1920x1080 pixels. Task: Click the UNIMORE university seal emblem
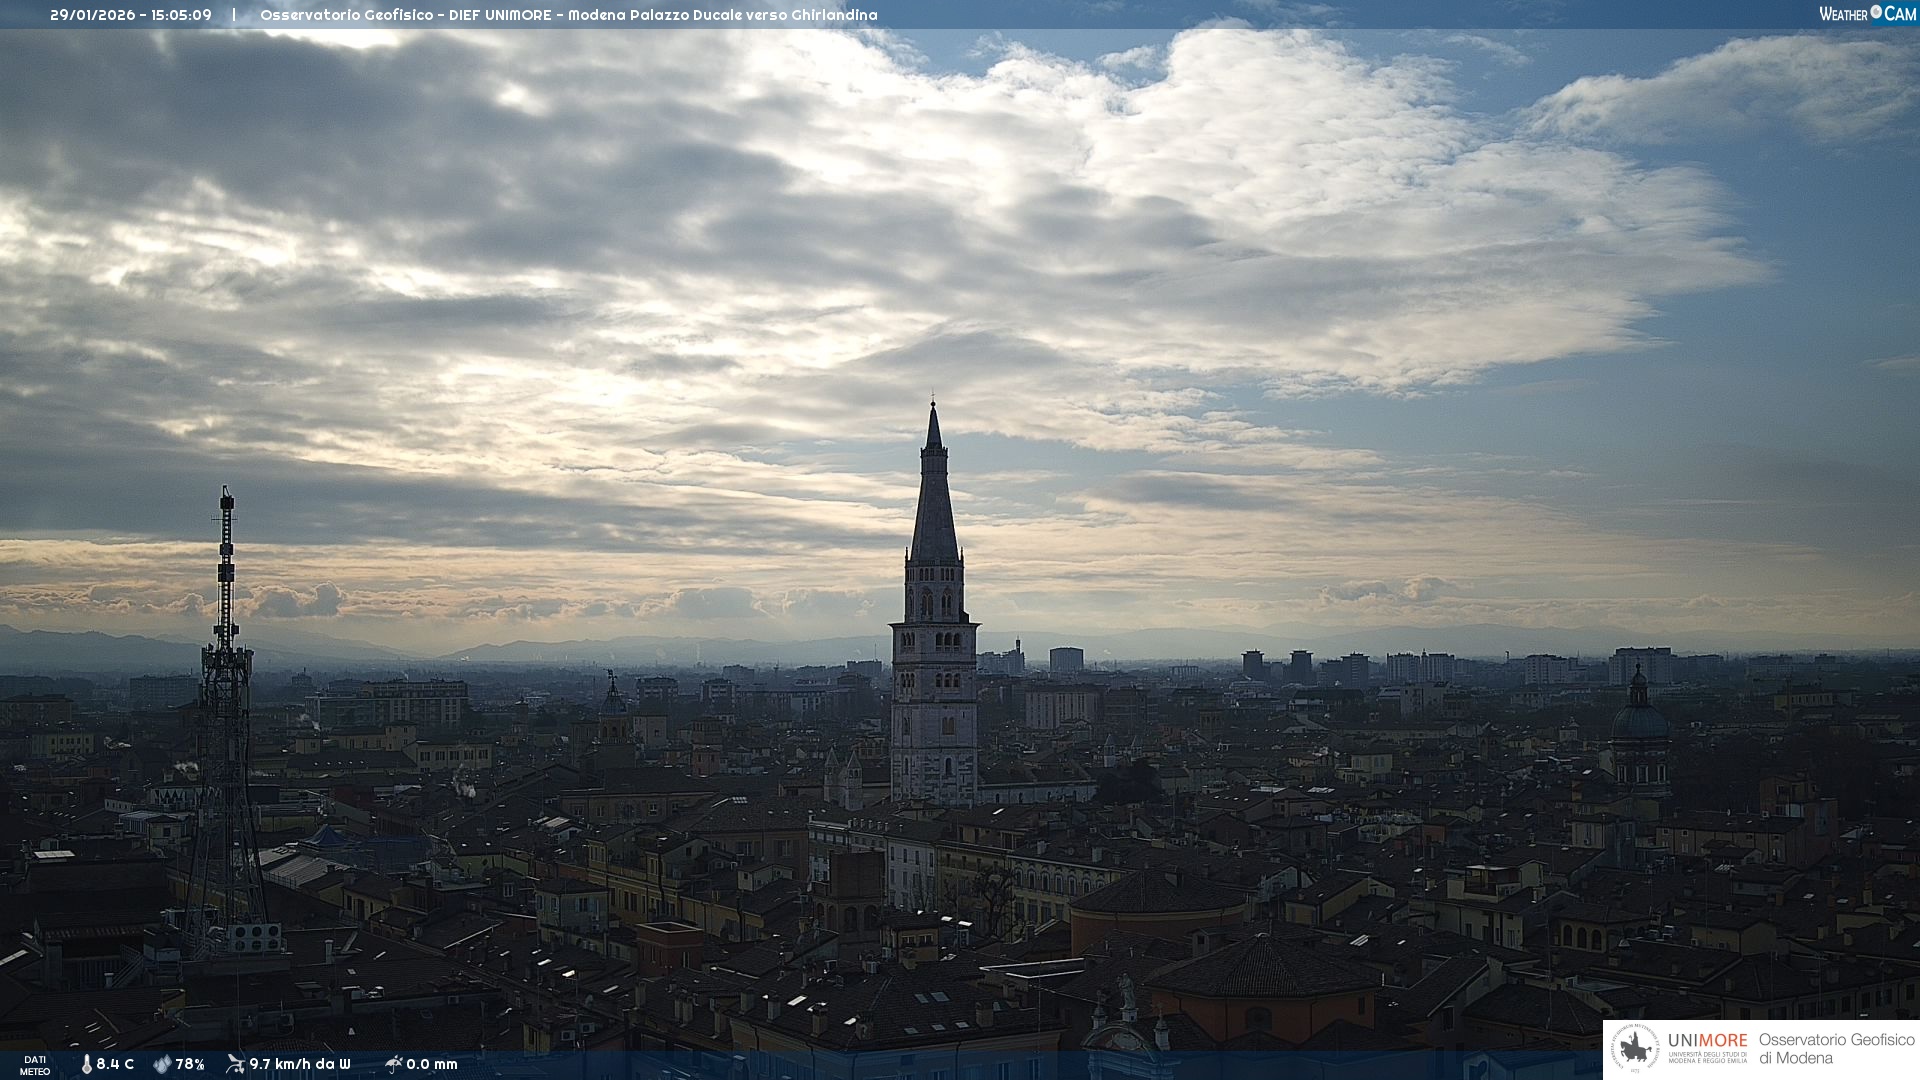tap(1636, 1049)
